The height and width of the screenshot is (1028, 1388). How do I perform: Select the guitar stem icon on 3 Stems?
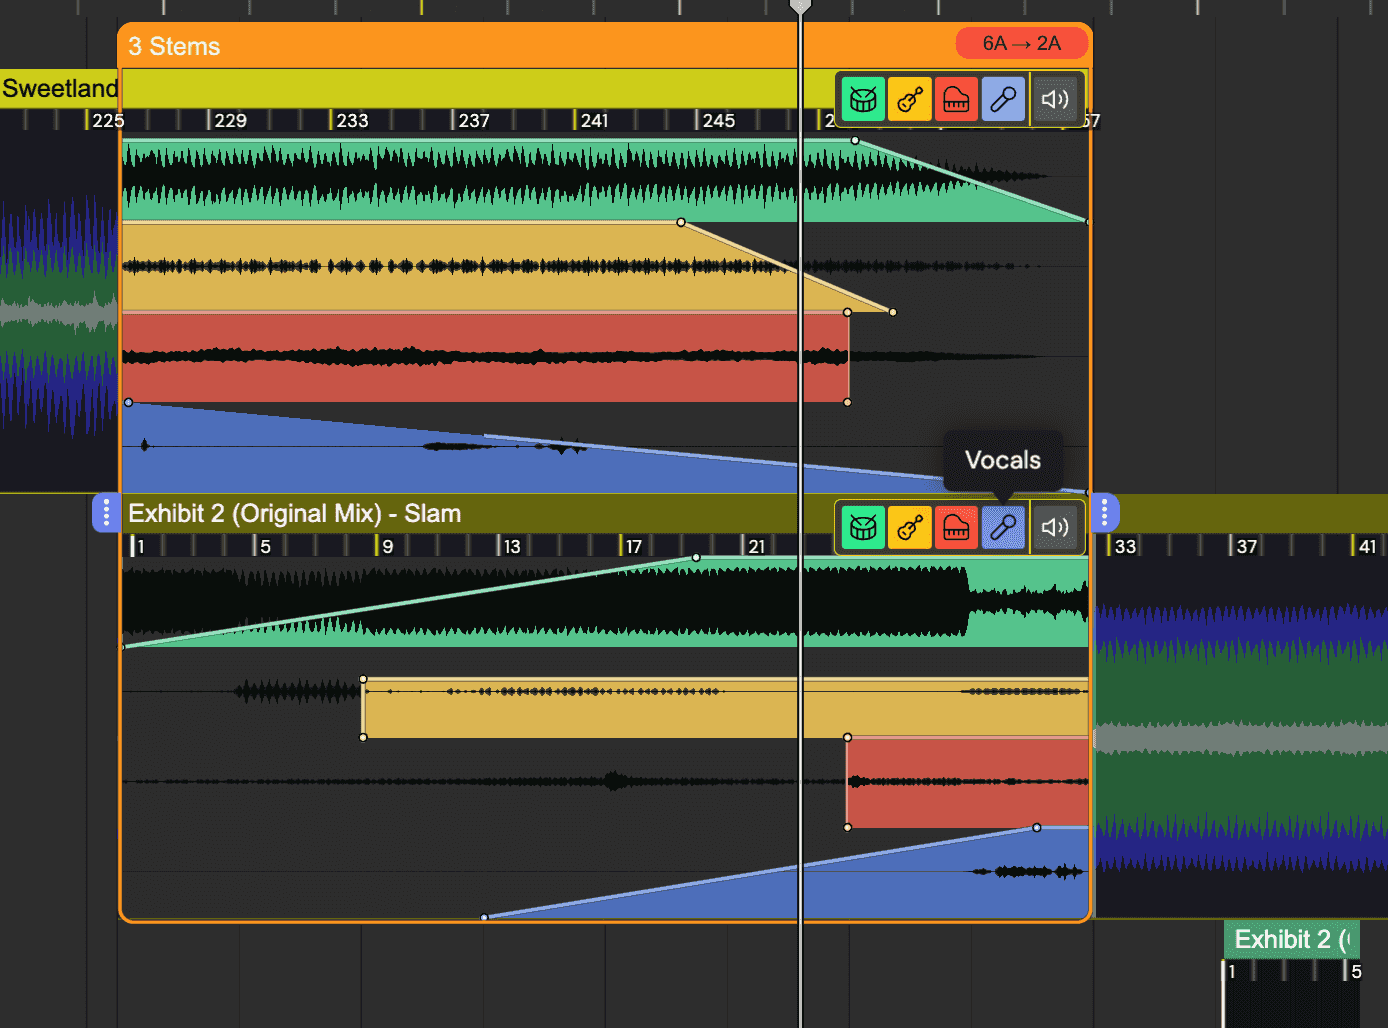tap(909, 98)
